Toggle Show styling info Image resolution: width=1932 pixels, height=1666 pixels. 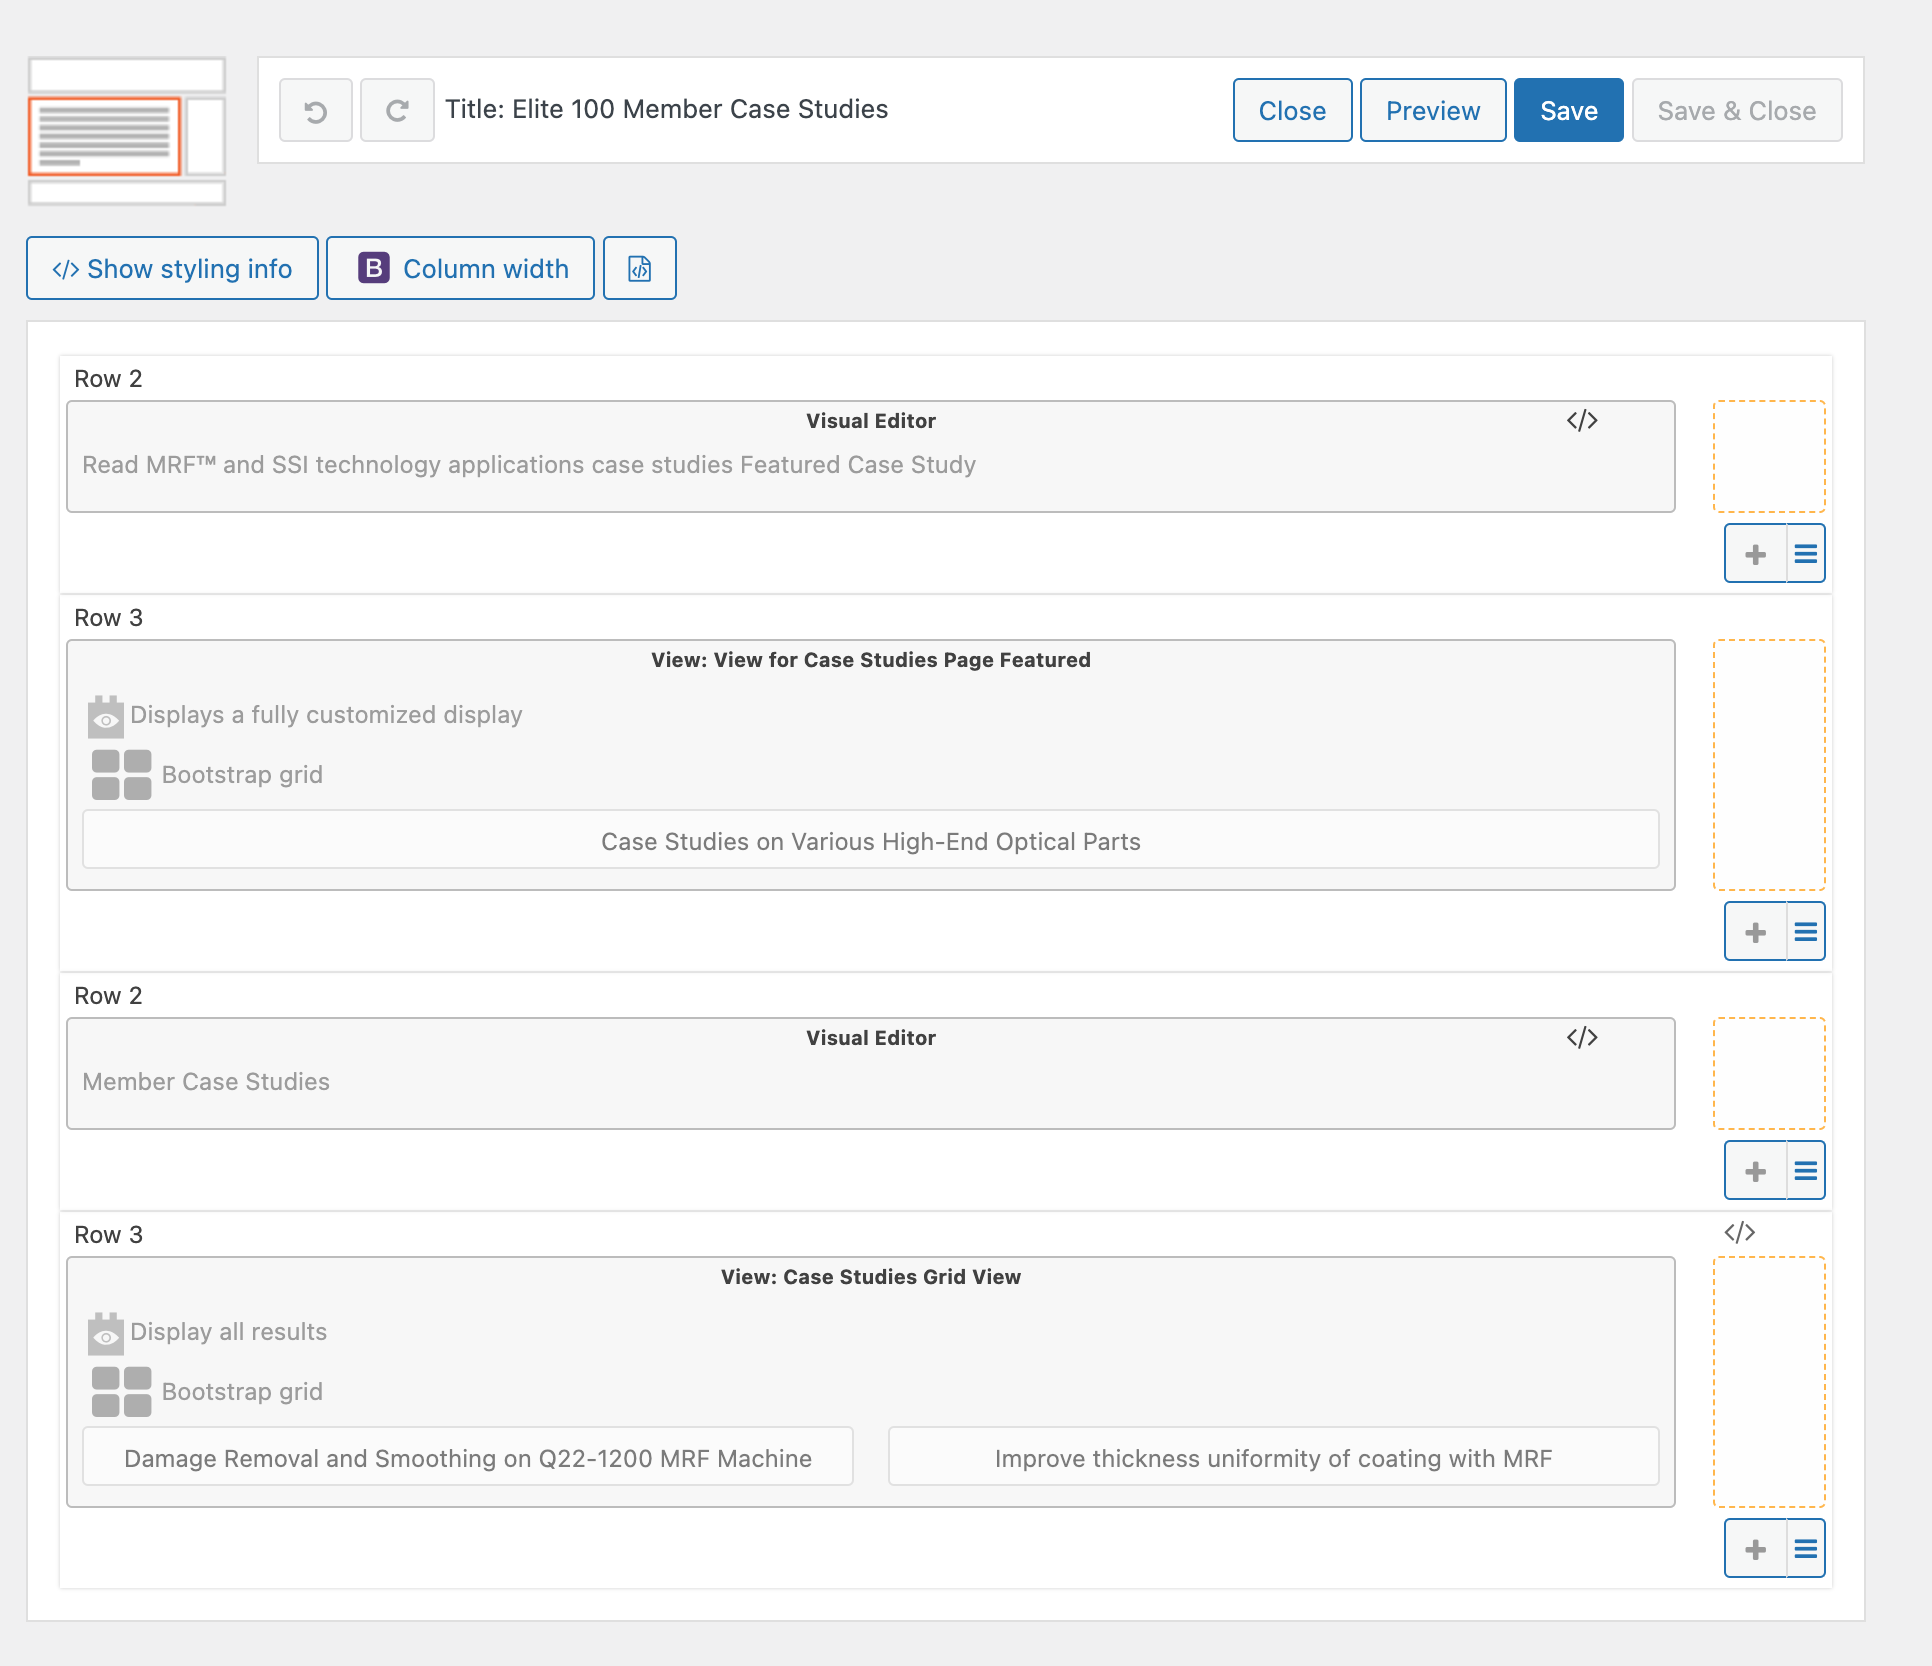[172, 269]
